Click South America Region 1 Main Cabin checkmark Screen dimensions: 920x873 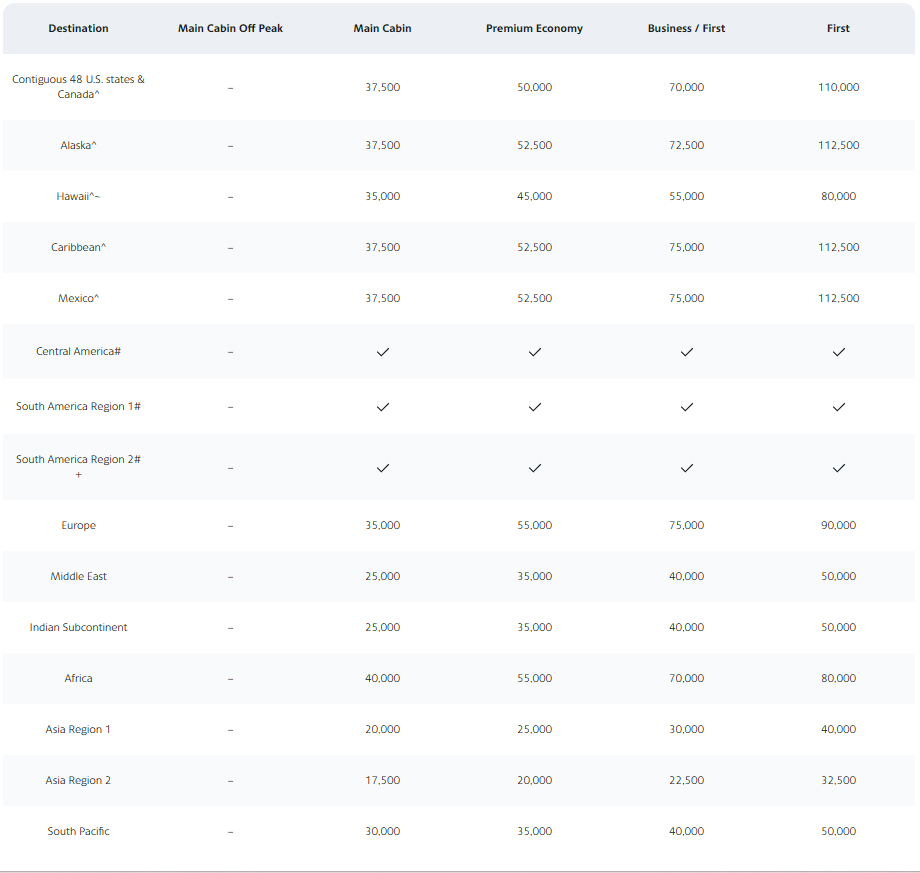point(383,407)
